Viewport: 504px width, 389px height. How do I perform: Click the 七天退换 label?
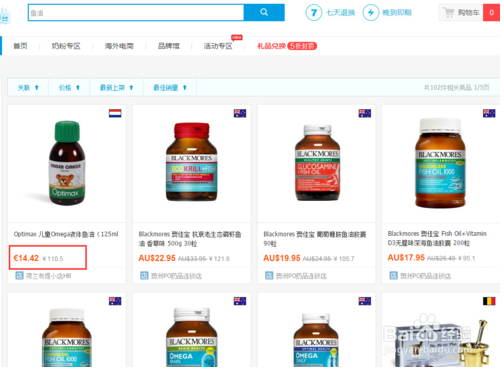coord(340,13)
